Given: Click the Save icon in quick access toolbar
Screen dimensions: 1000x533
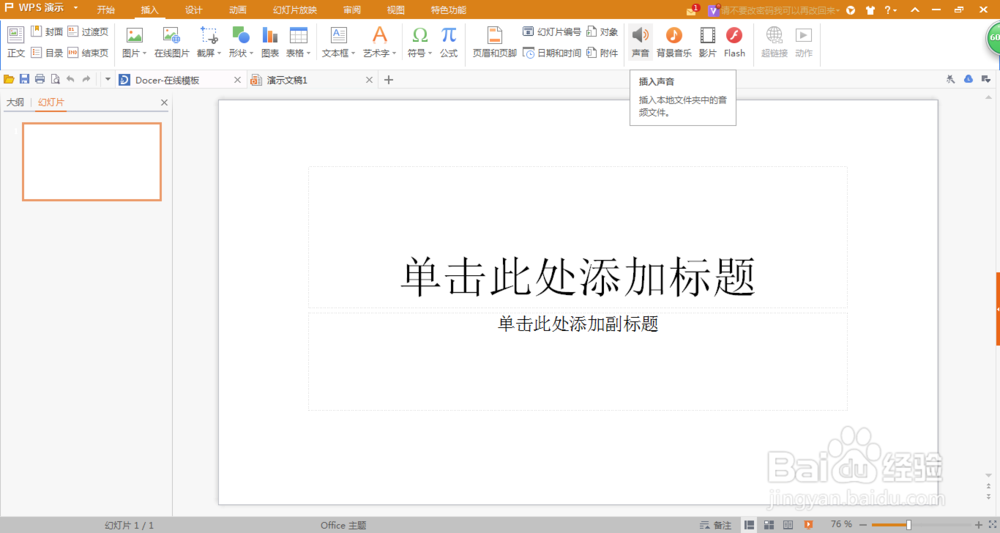Looking at the screenshot, I should pyautogui.click(x=24, y=79).
